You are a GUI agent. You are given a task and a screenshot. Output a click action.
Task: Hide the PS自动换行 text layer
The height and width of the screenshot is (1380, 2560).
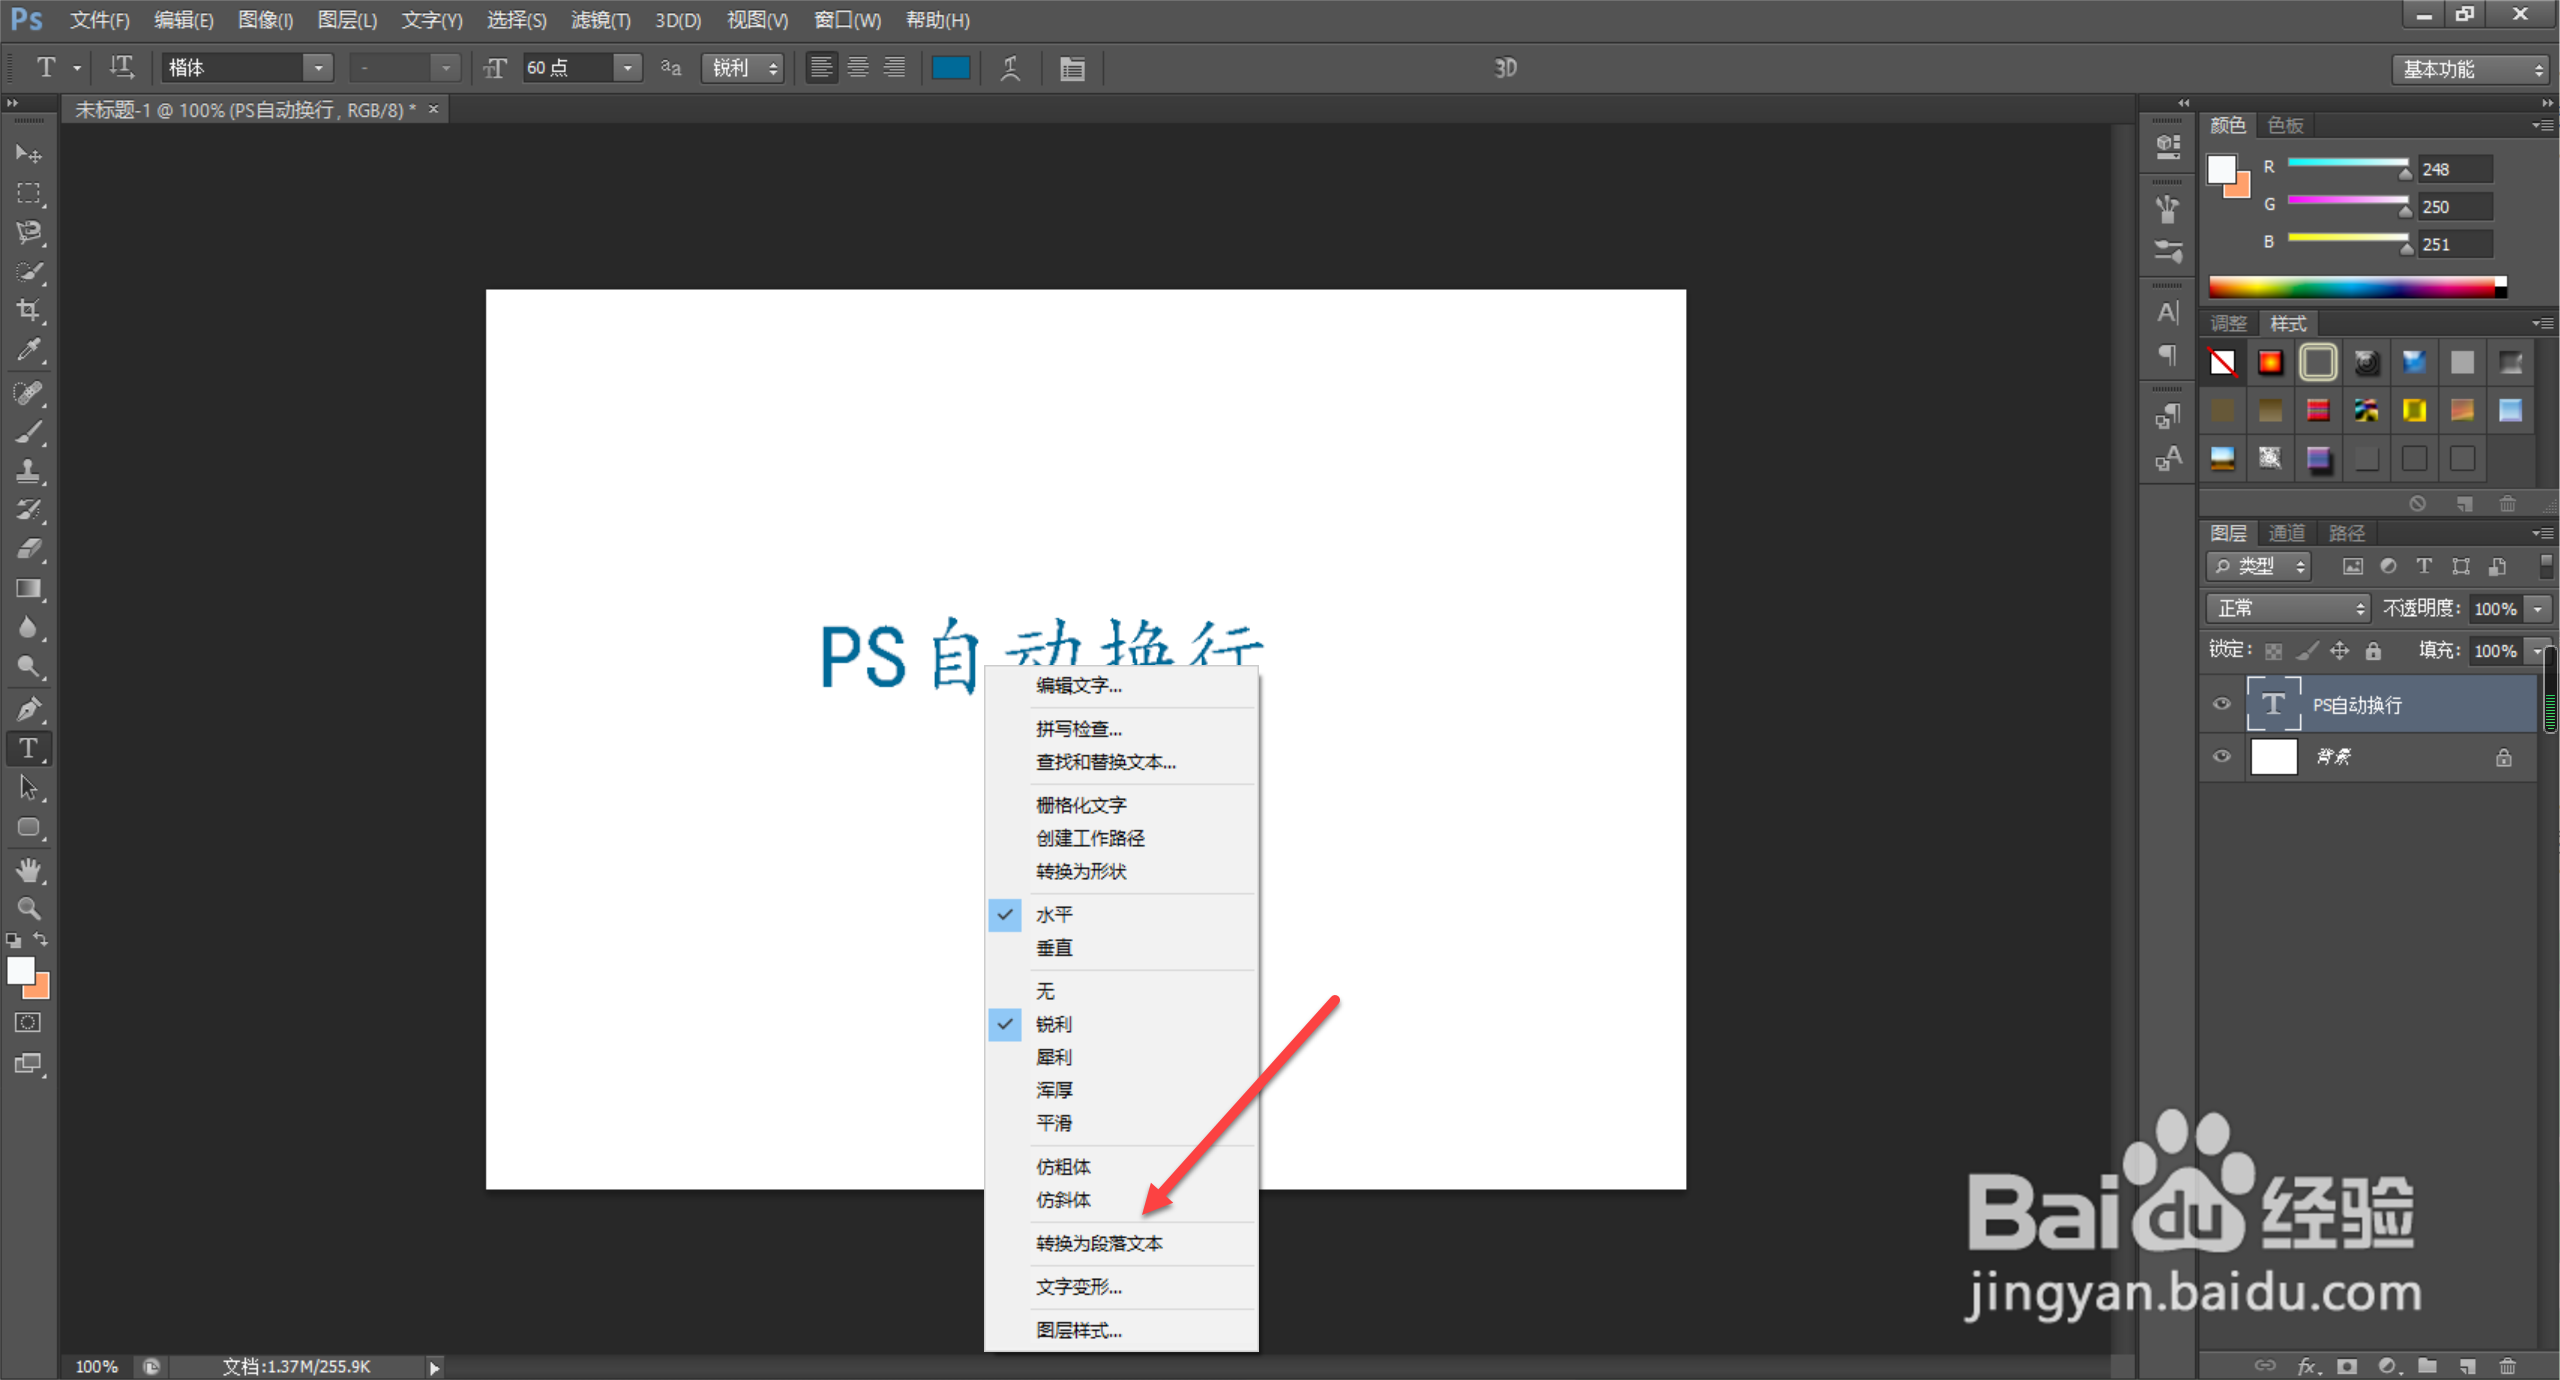pos(2221,704)
